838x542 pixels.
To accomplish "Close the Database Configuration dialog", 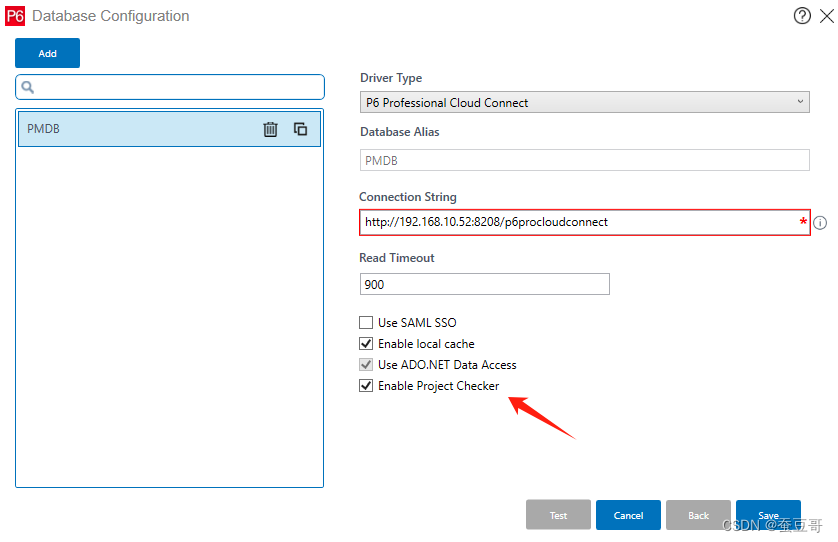I will (x=827, y=16).
